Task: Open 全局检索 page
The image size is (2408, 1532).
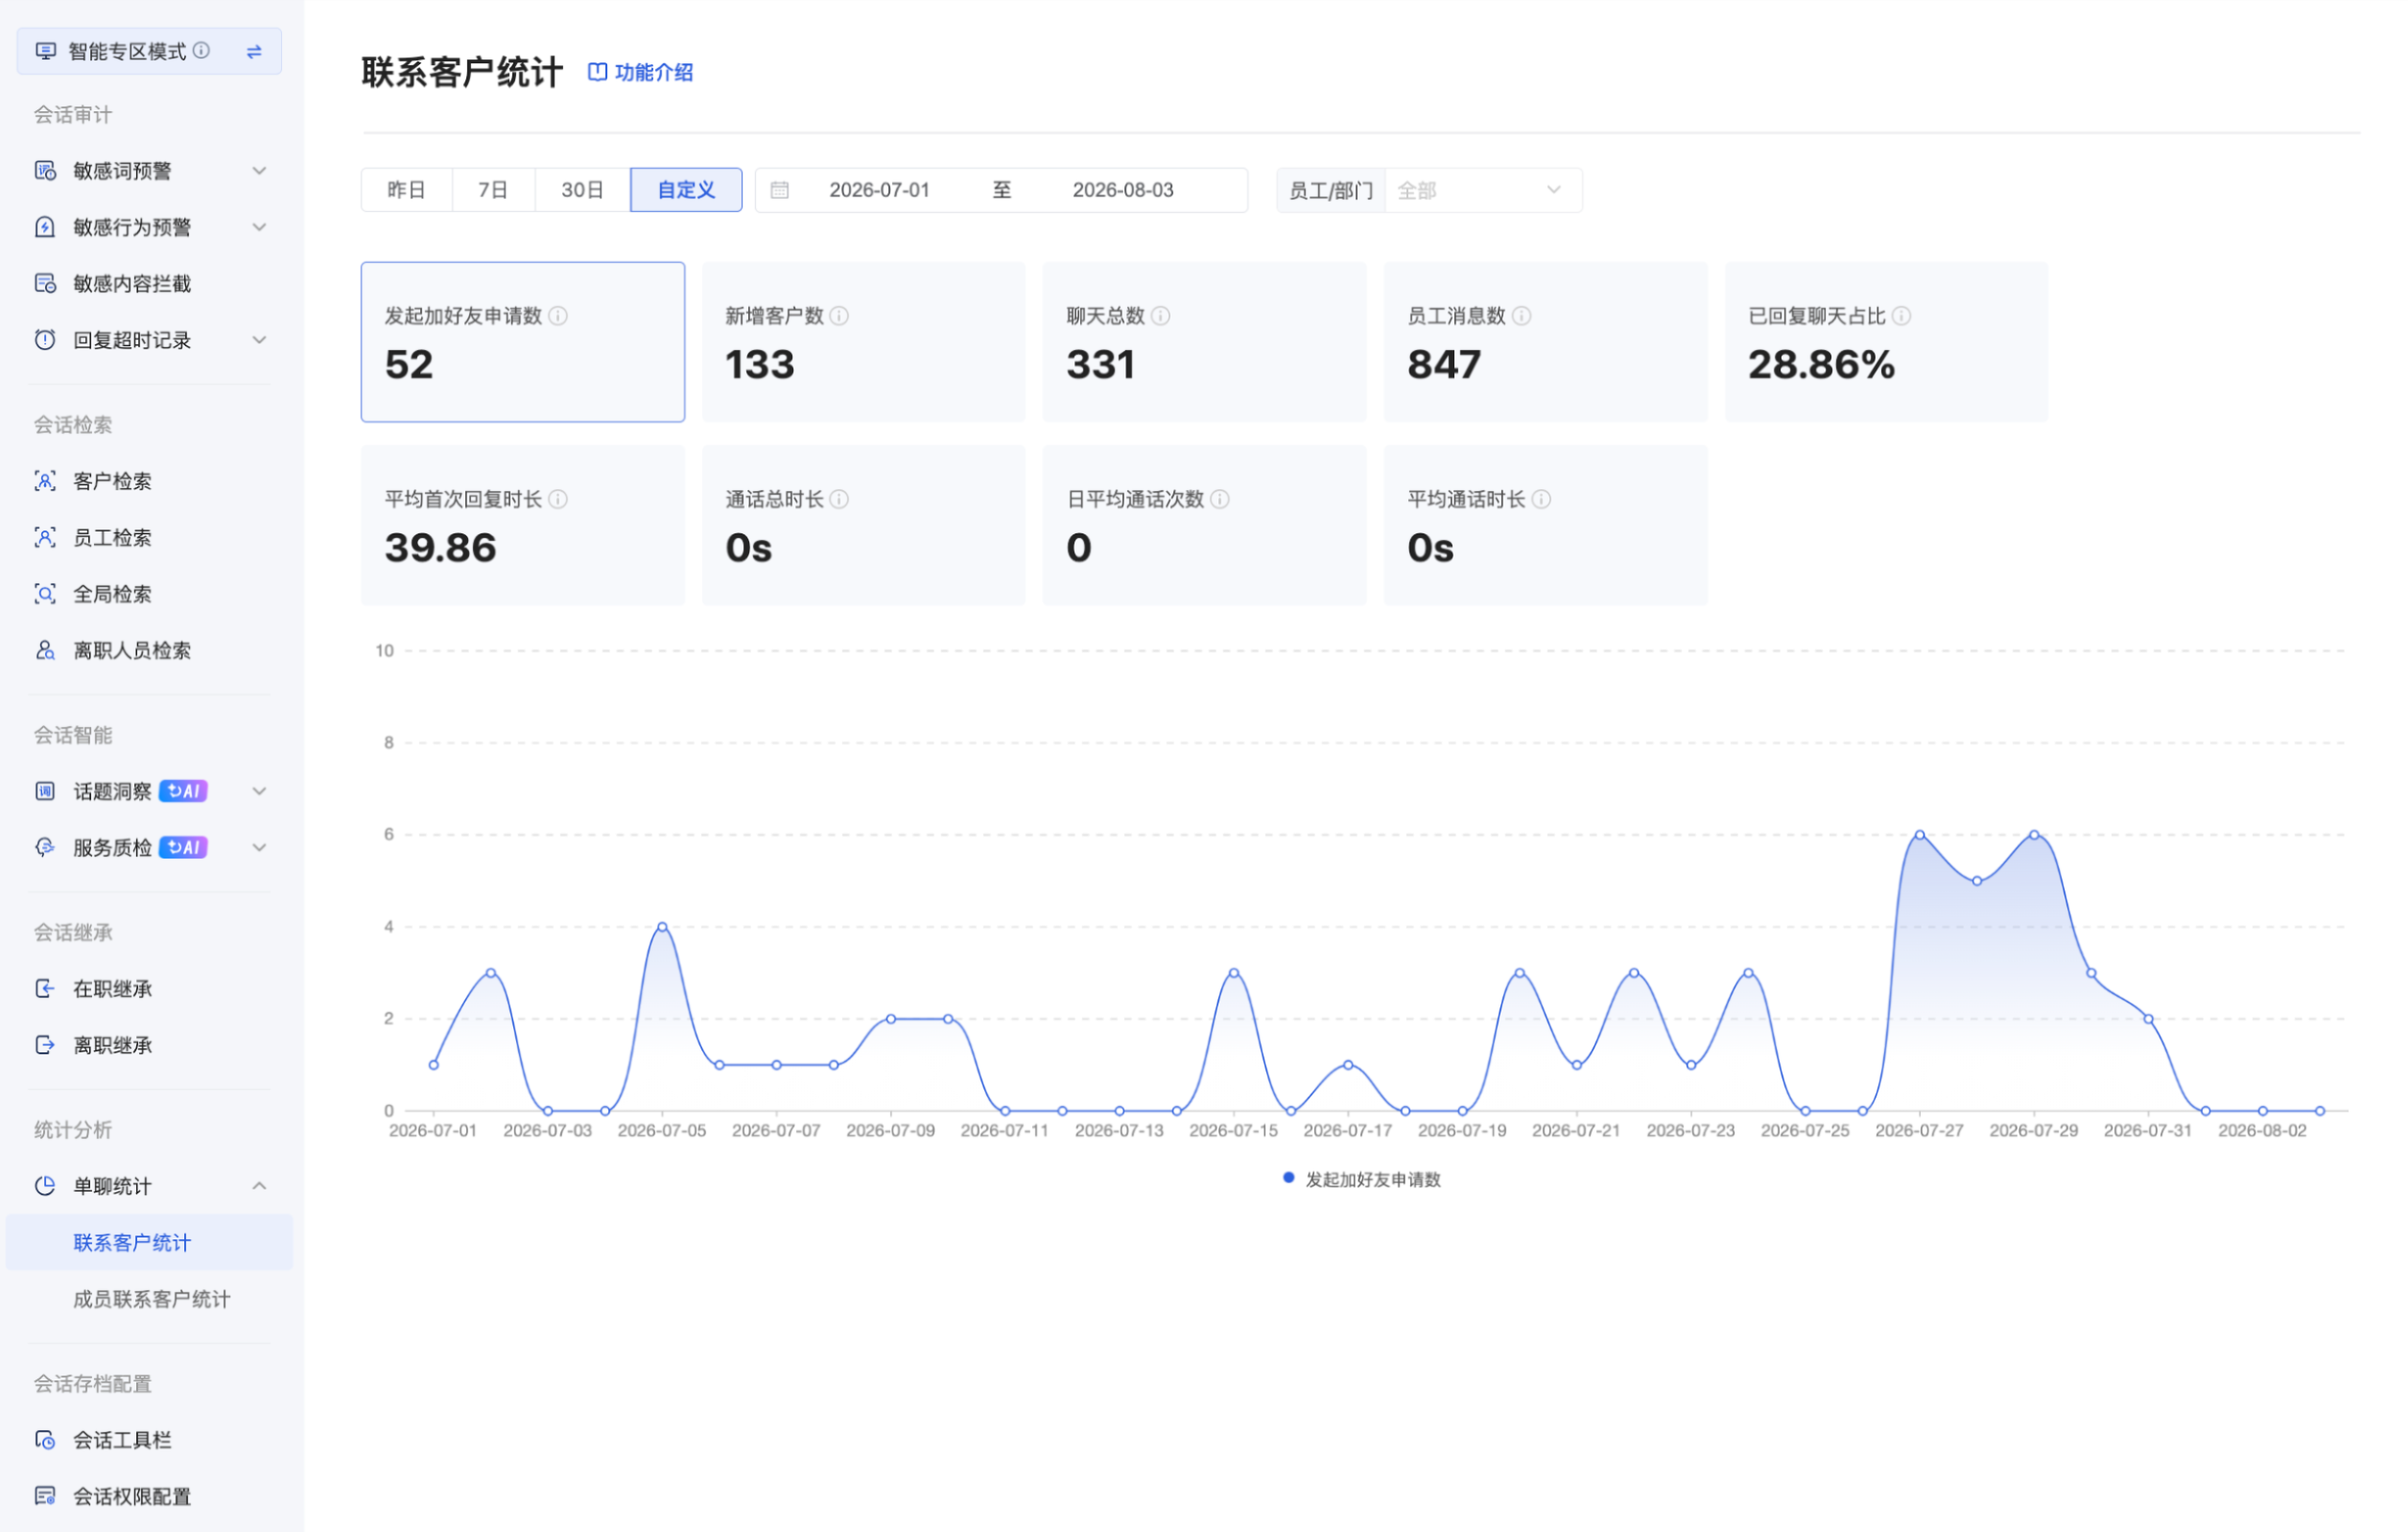Action: 112,594
